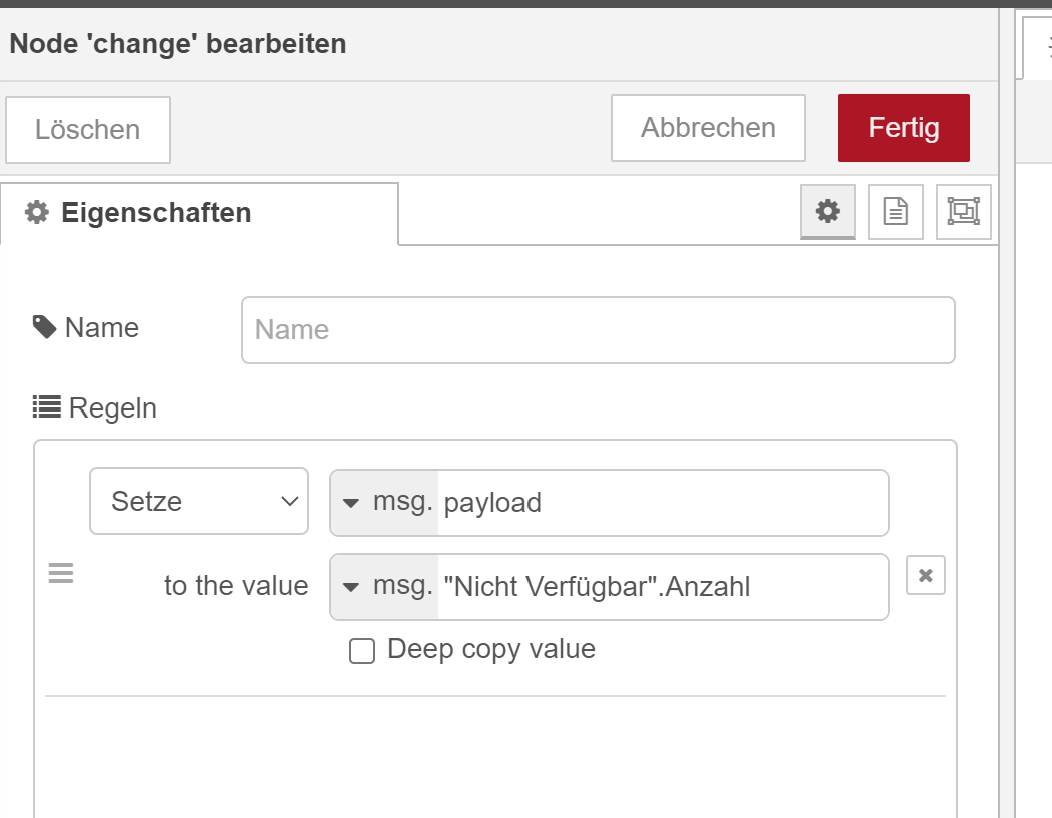Click the Regeln label
This screenshot has width=1052, height=818.
click(113, 408)
